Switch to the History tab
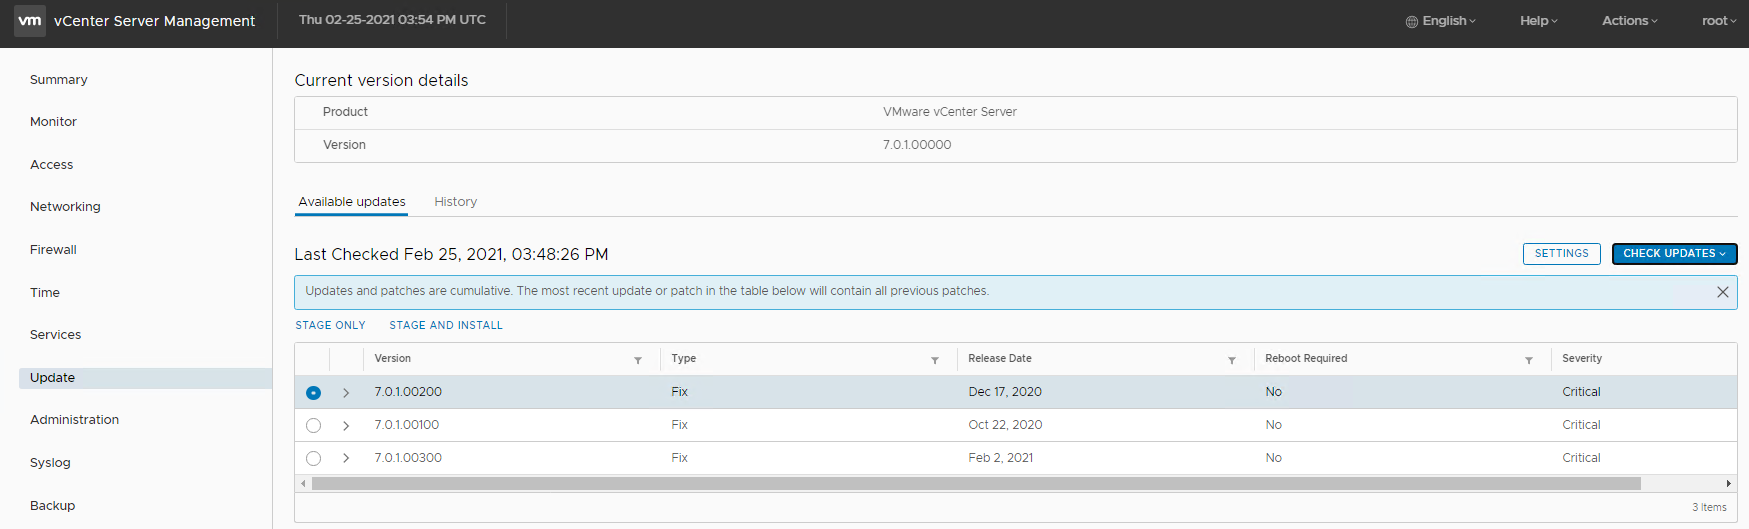This screenshot has width=1749, height=529. pos(455,202)
